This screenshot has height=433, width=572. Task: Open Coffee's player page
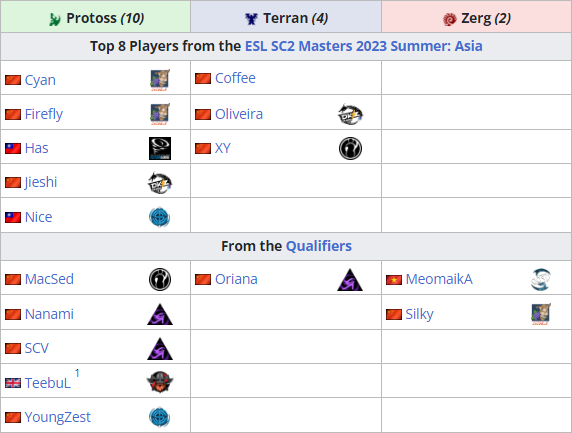click(x=235, y=78)
